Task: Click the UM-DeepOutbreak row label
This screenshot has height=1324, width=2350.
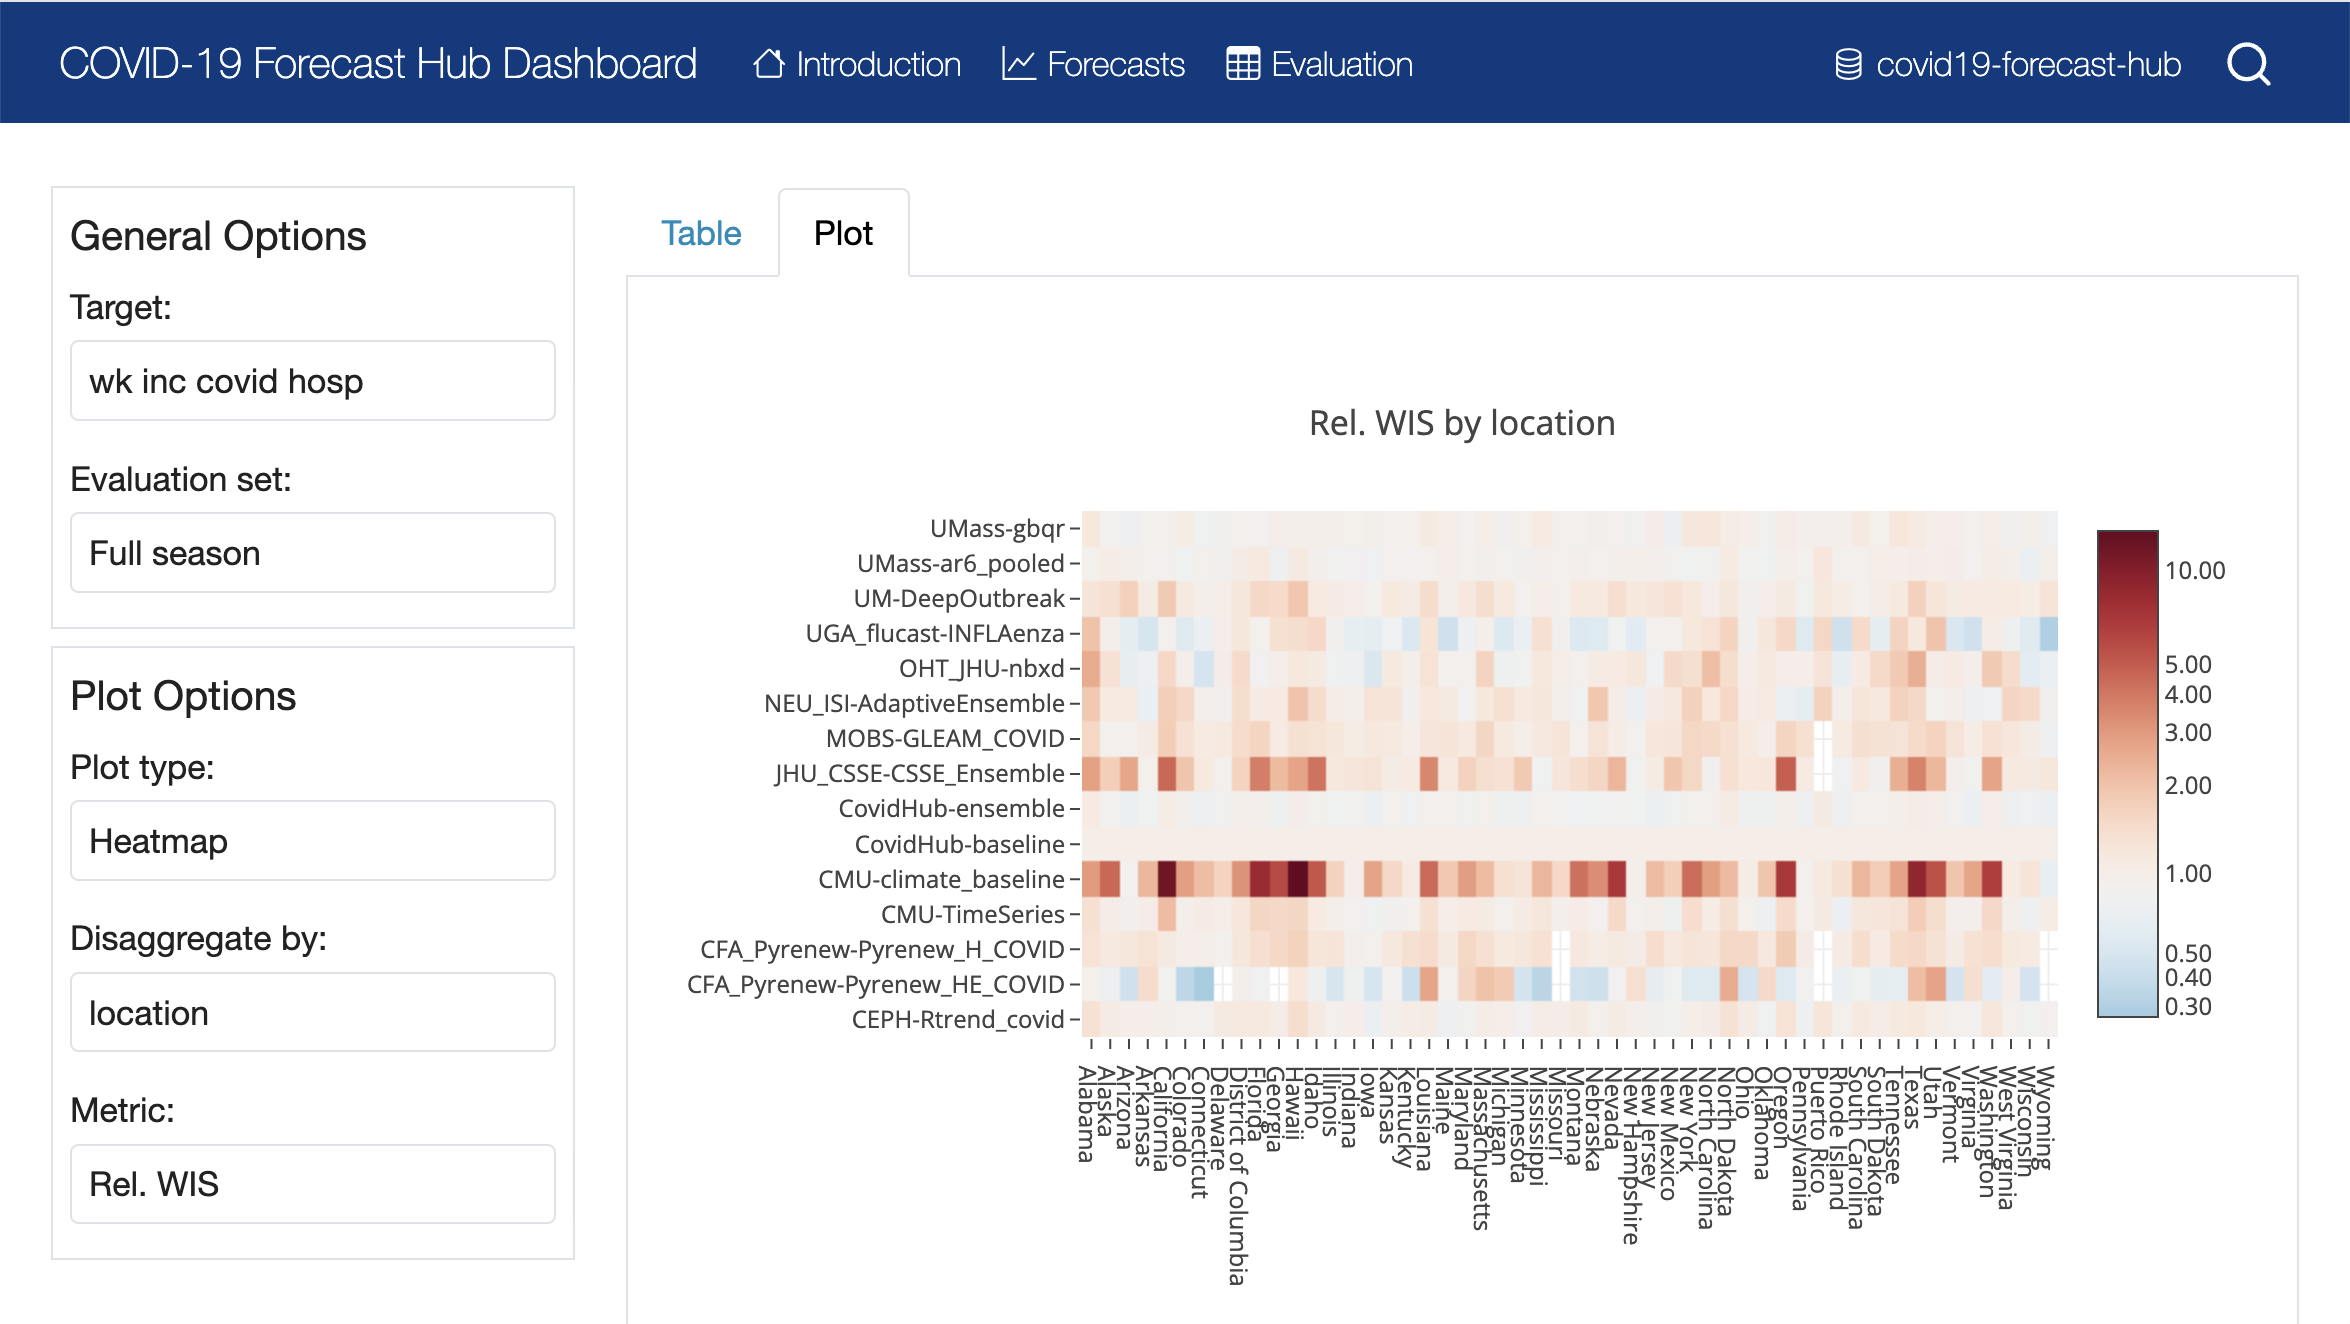Action: point(958,598)
